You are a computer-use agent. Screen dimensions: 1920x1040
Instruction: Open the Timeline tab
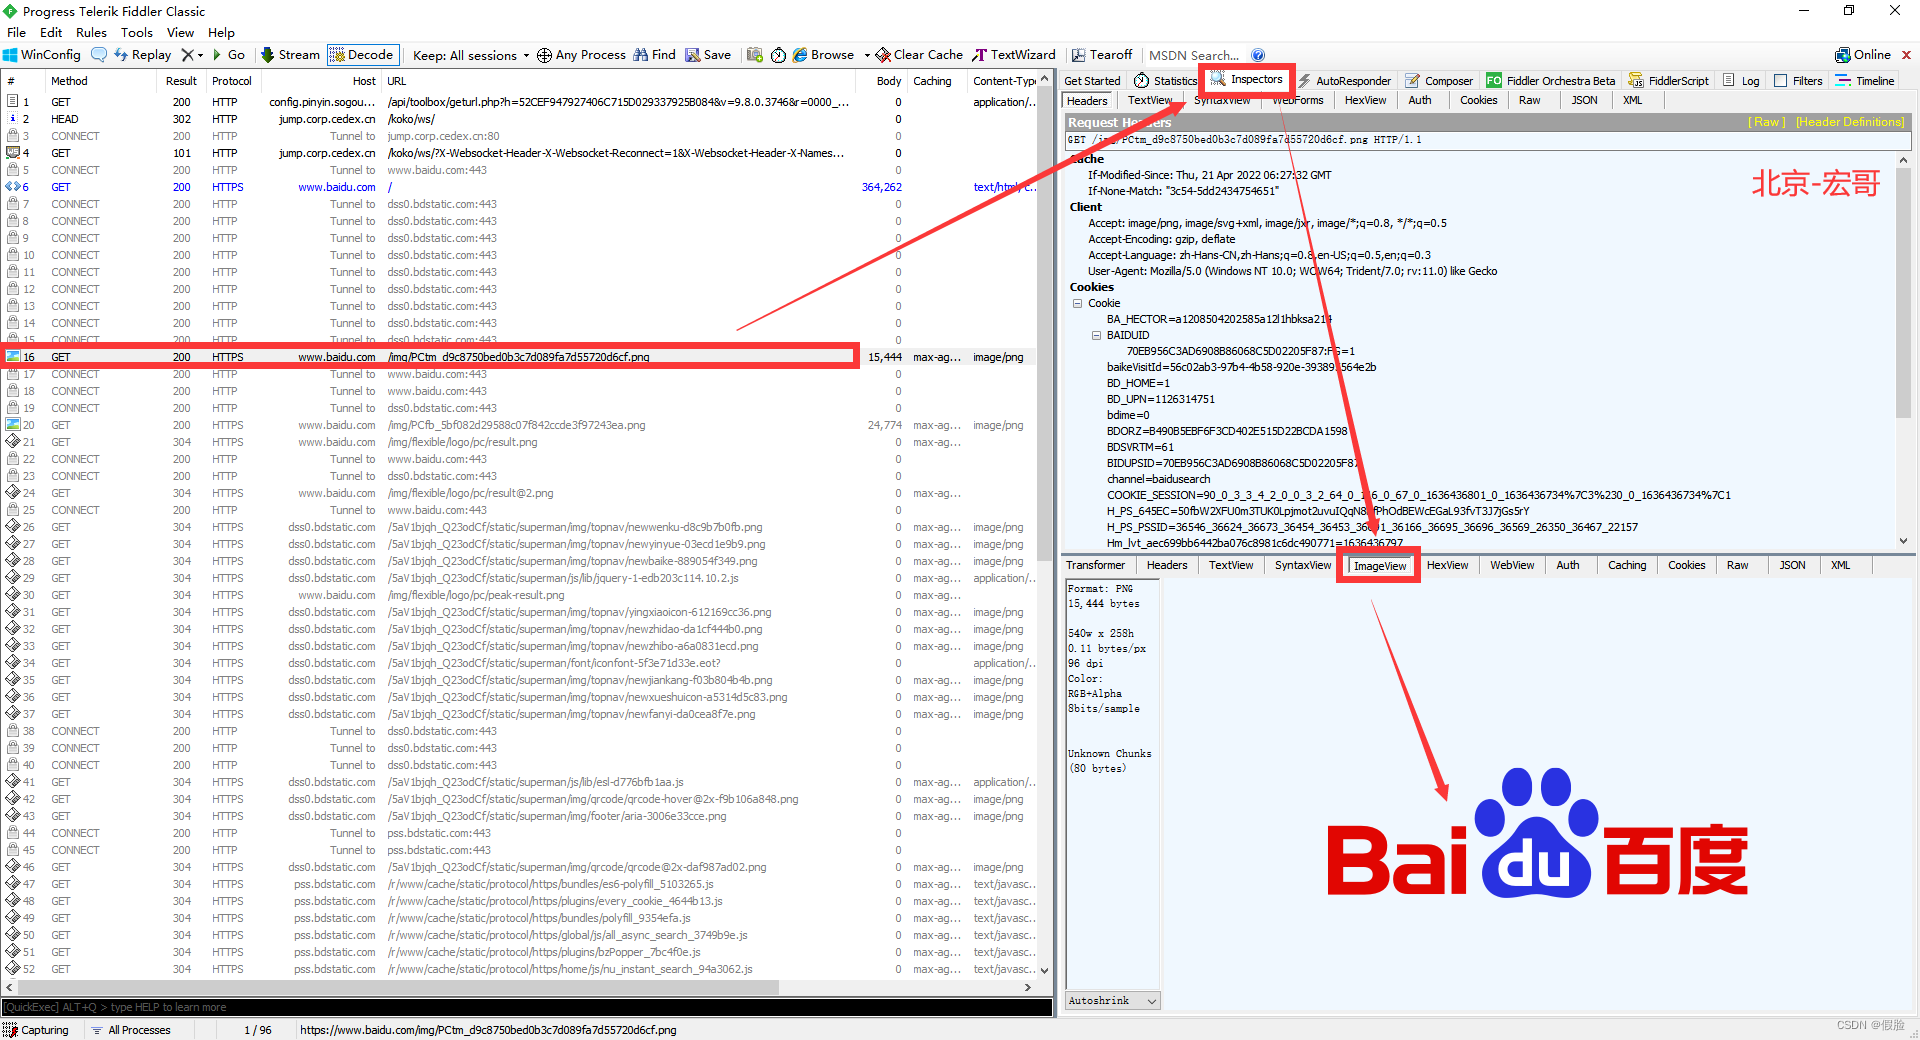tap(1865, 81)
